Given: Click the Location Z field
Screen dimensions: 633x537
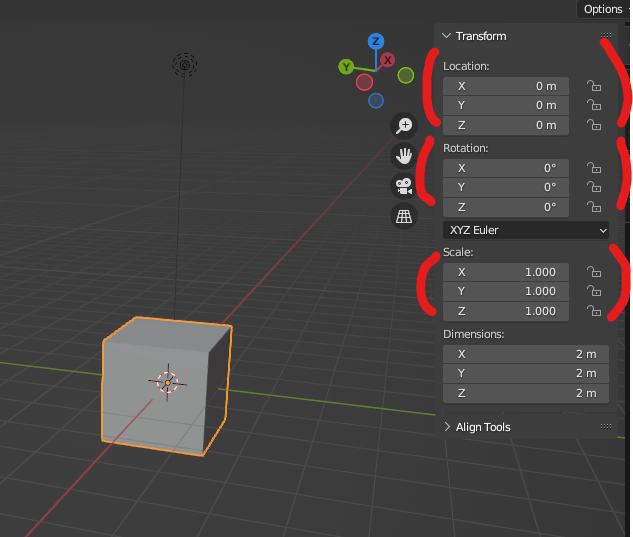Looking at the screenshot, I should [x=506, y=125].
